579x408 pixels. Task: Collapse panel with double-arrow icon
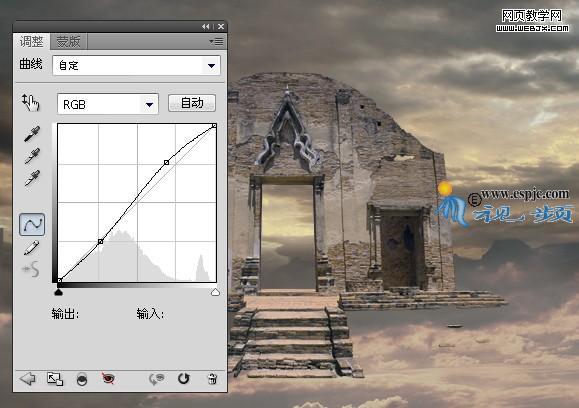pos(206,27)
